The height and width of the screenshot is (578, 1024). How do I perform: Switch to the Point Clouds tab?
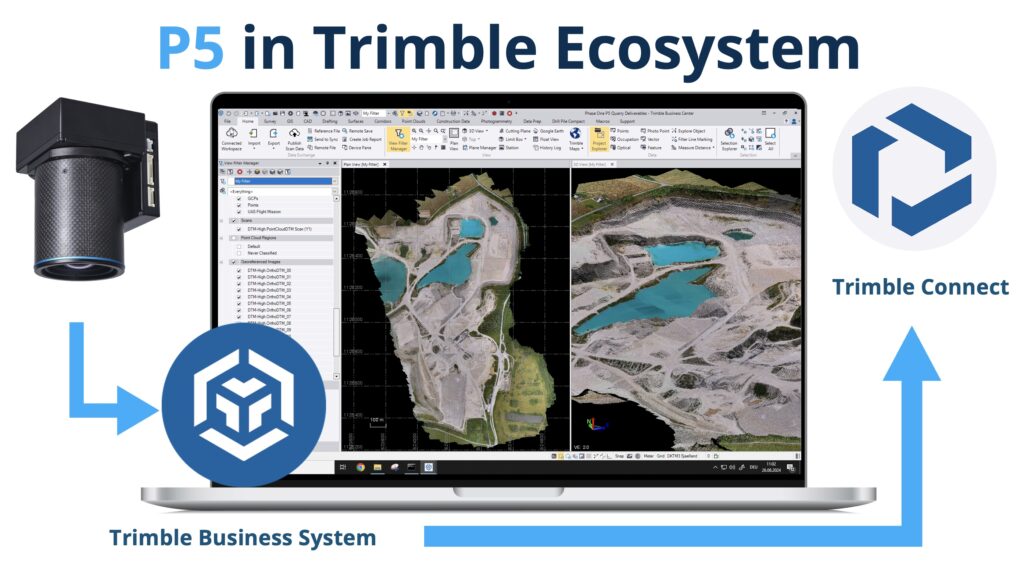[x=413, y=121]
